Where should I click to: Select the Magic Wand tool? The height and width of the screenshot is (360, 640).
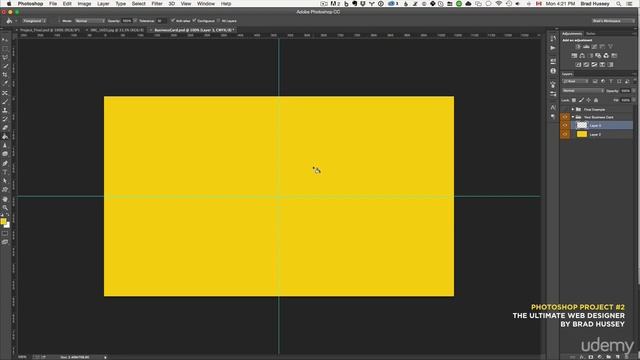pos(5,66)
